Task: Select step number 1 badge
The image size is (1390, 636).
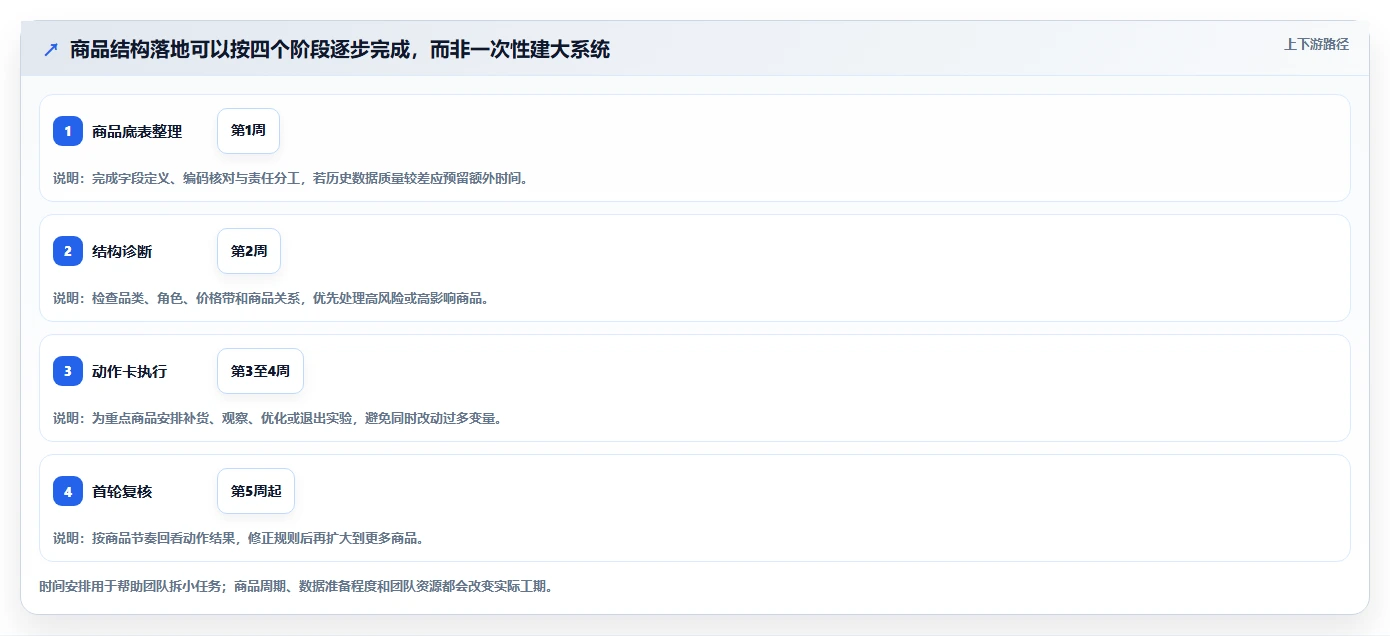Action: [68, 131]
